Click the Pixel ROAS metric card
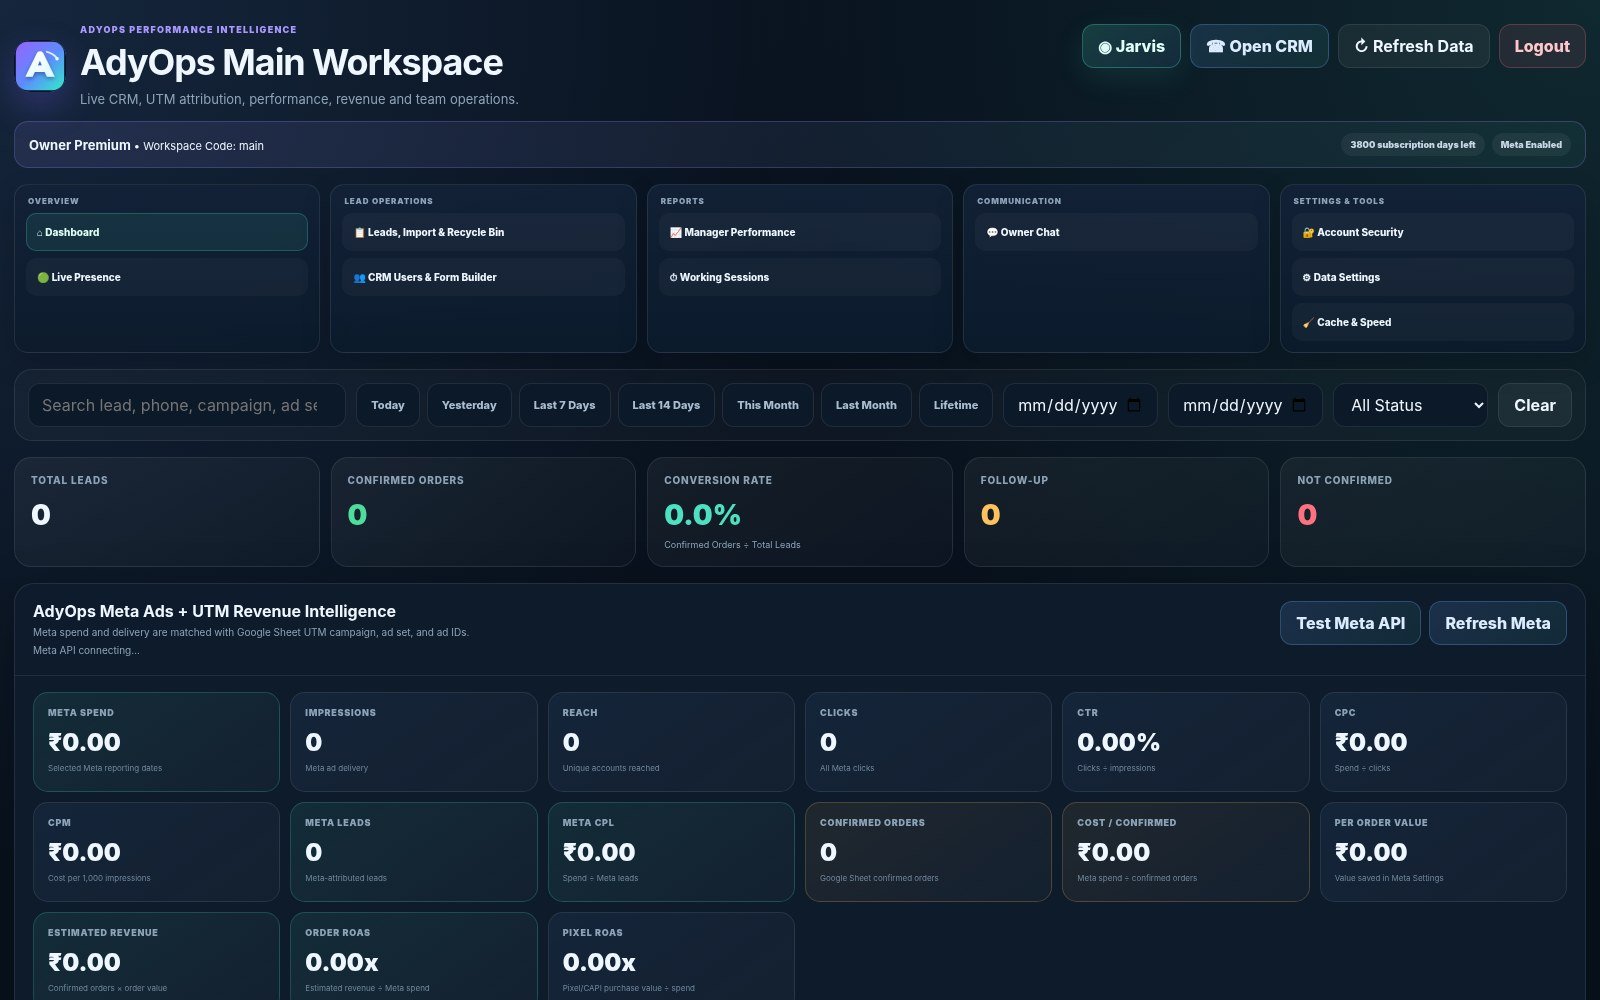 pos(671,957)
